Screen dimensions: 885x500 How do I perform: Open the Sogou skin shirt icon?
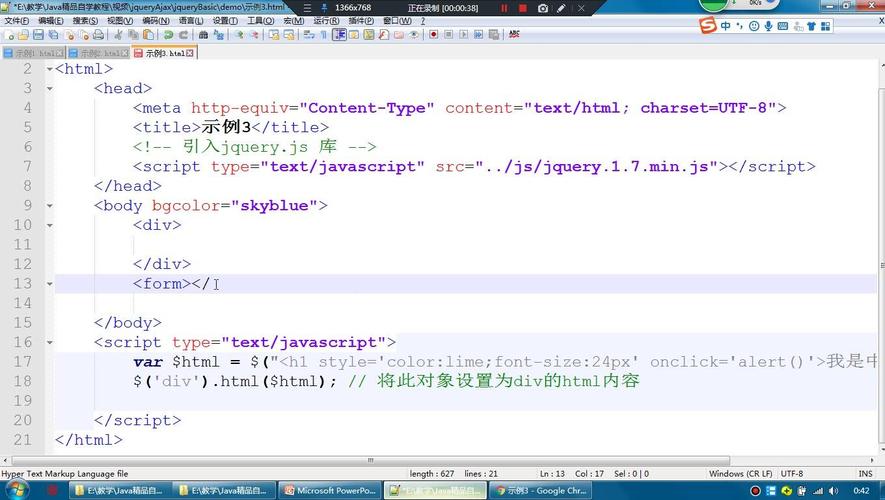tap(812, 26)
